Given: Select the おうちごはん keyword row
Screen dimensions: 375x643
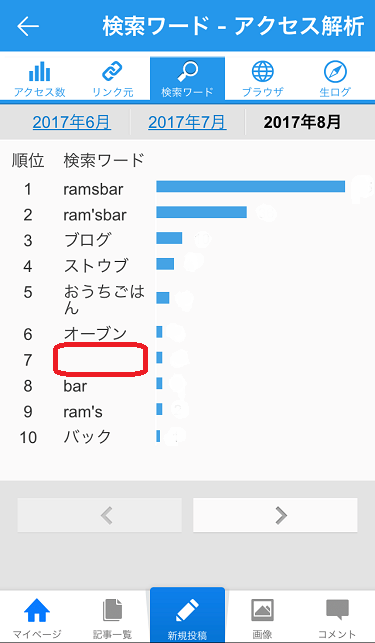Looking at the screenshot, I should (x=188, y=299).
